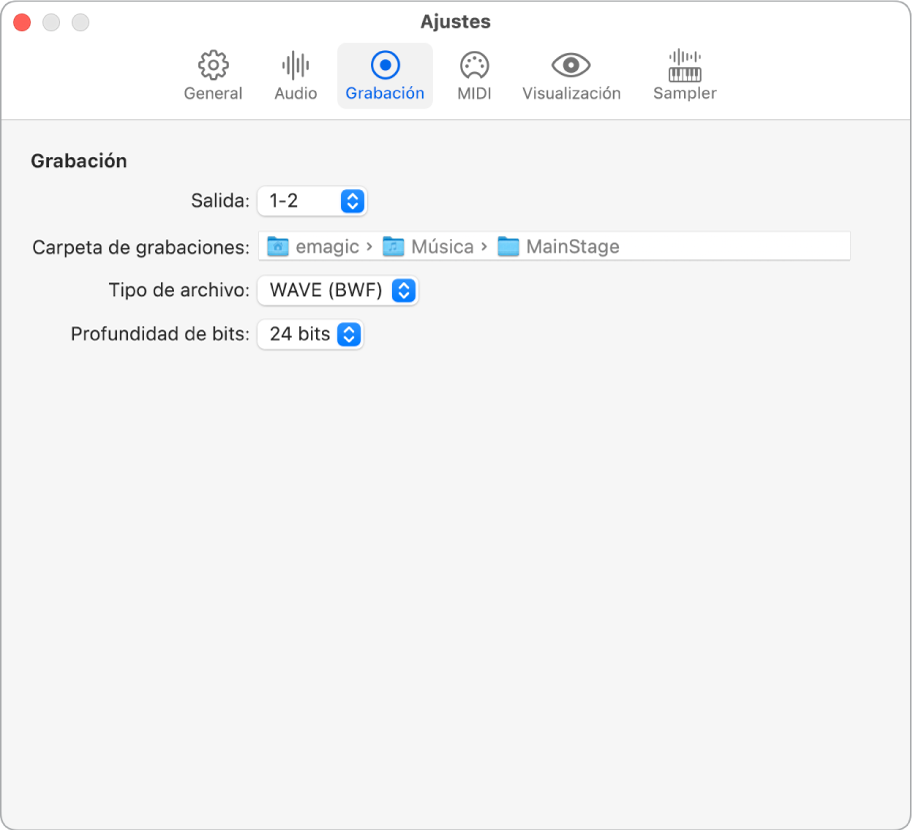Open the Profundidad de bits 24 bits dropdown
This screenshot has width=912, height=830.
pyautogui.click(x=310, y=335)
